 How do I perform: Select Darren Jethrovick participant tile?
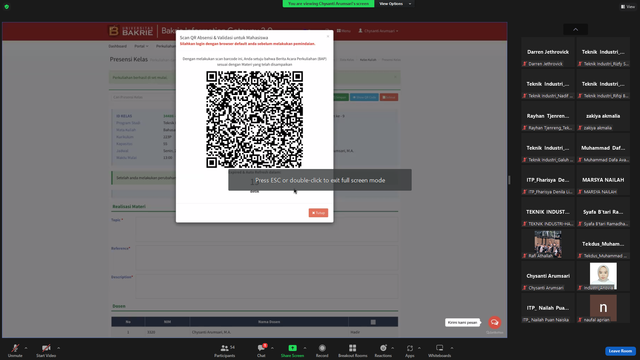tap(548, 52)
